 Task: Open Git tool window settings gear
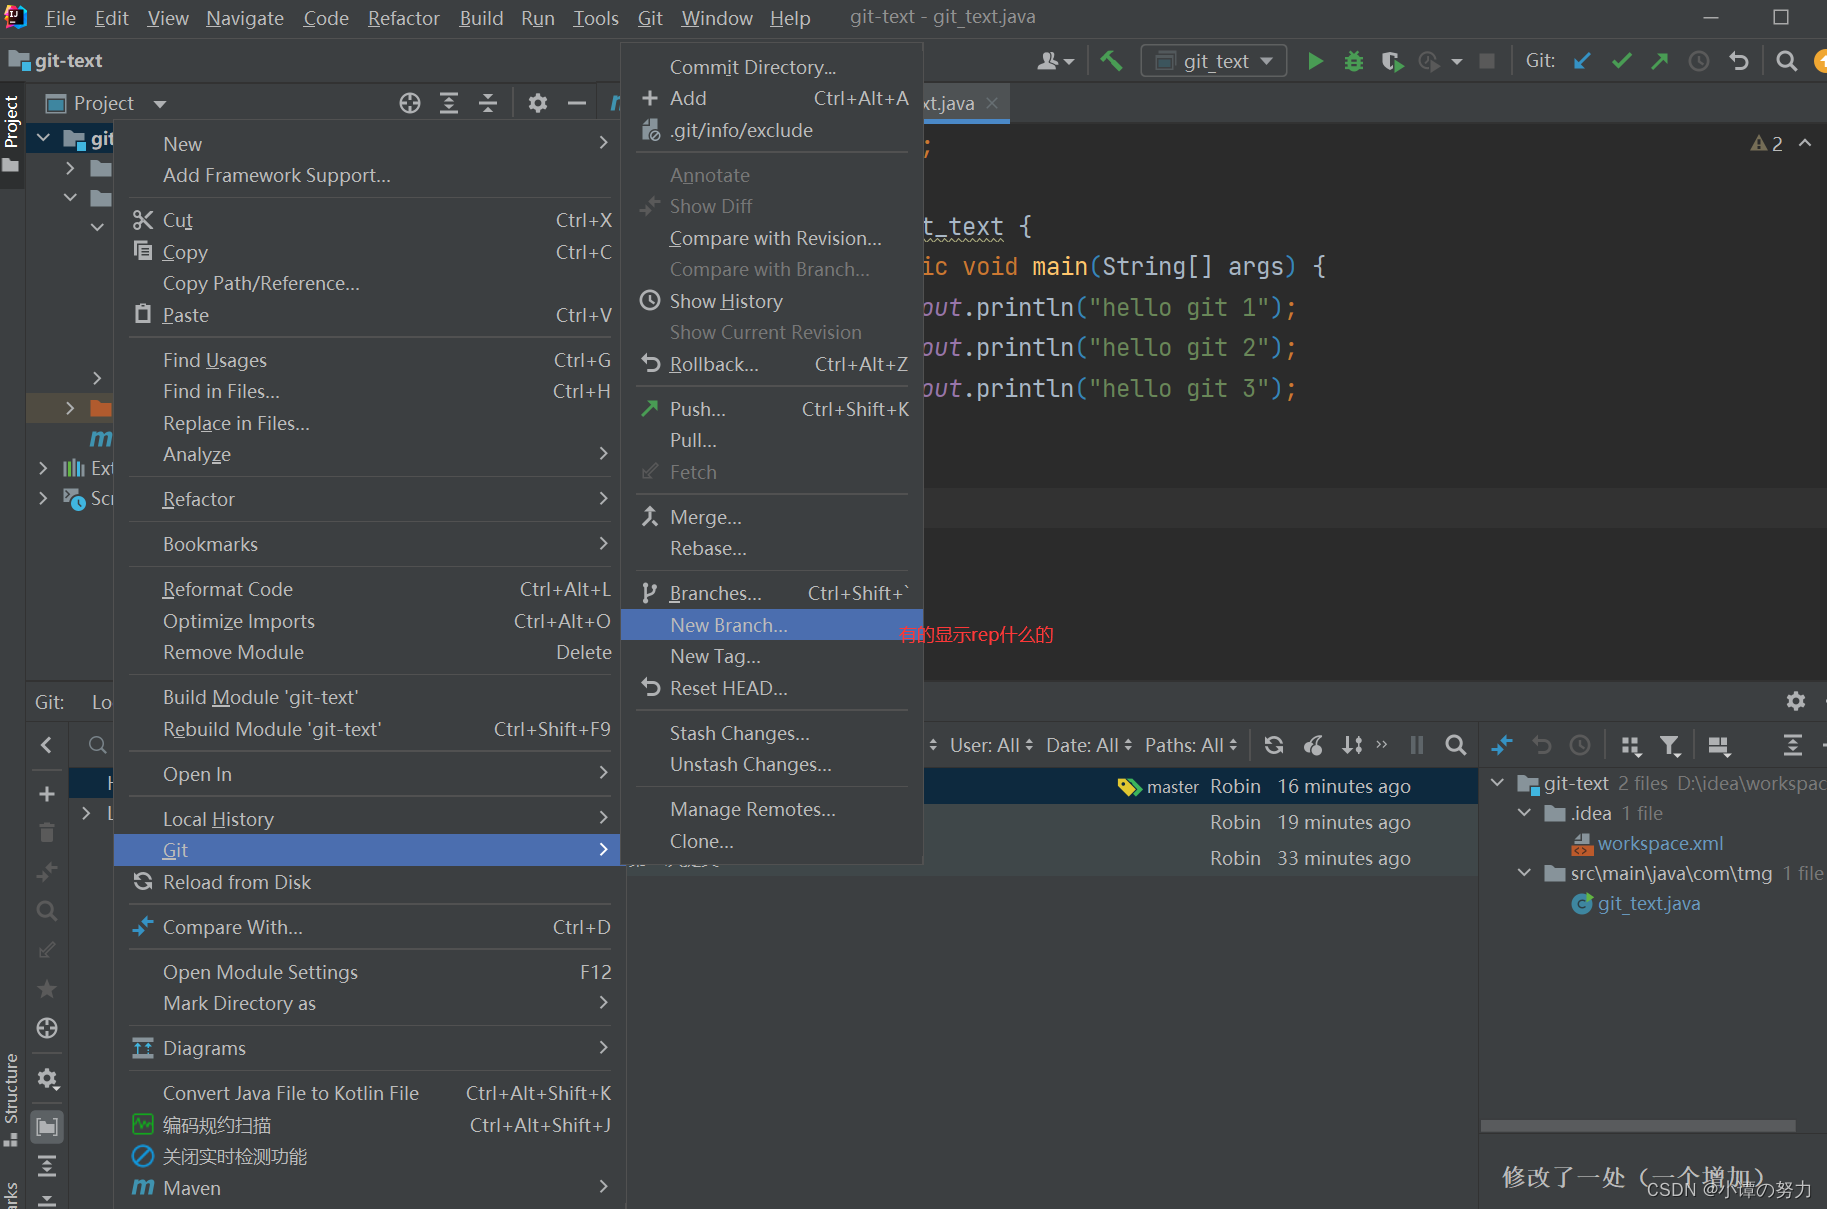click(1796, 701)
